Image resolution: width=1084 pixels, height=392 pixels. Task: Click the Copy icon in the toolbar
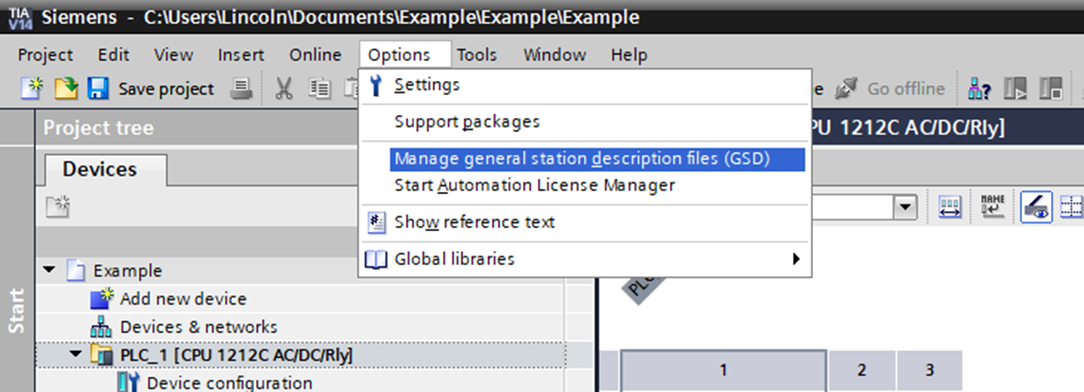tap(319, 88)
